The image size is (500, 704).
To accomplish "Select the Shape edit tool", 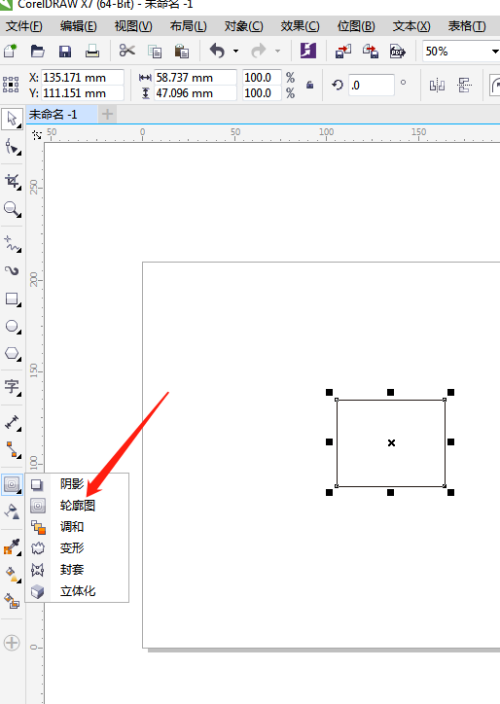I will (12, 147).
